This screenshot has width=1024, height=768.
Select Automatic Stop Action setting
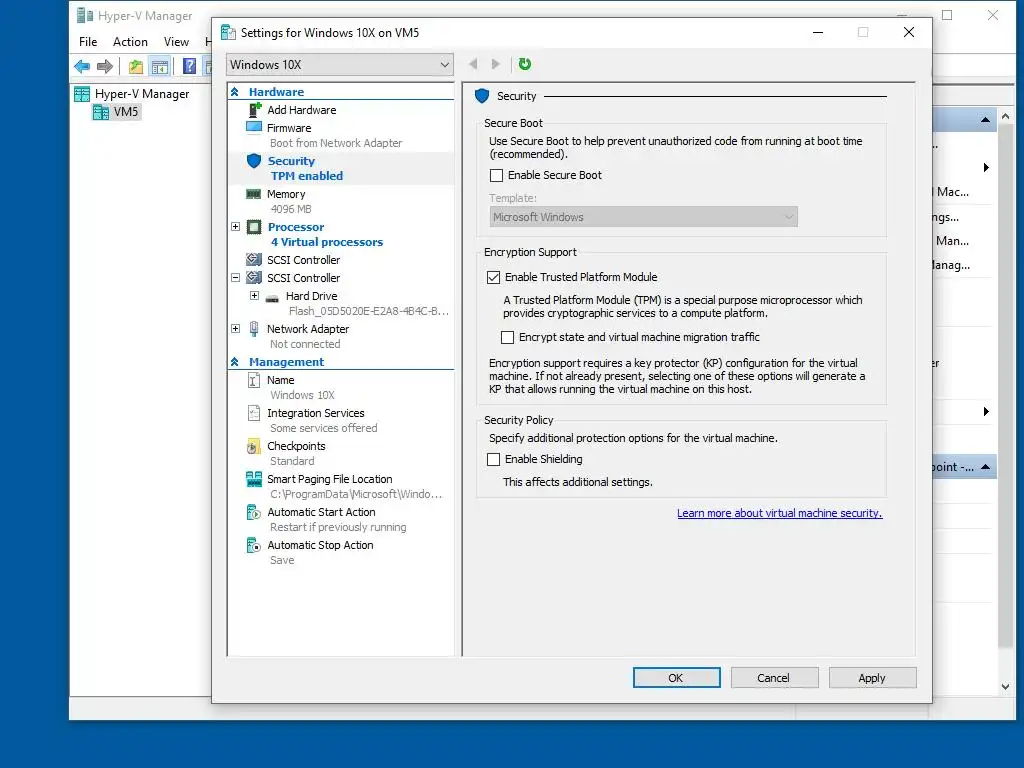click(x=341, y=552)
